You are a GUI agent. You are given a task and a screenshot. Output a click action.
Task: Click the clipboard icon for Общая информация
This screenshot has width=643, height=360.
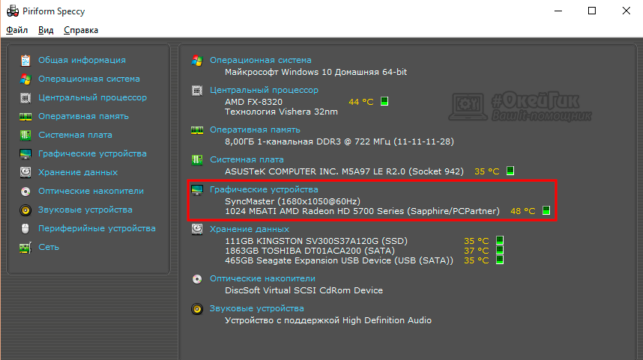coord(25,60)
